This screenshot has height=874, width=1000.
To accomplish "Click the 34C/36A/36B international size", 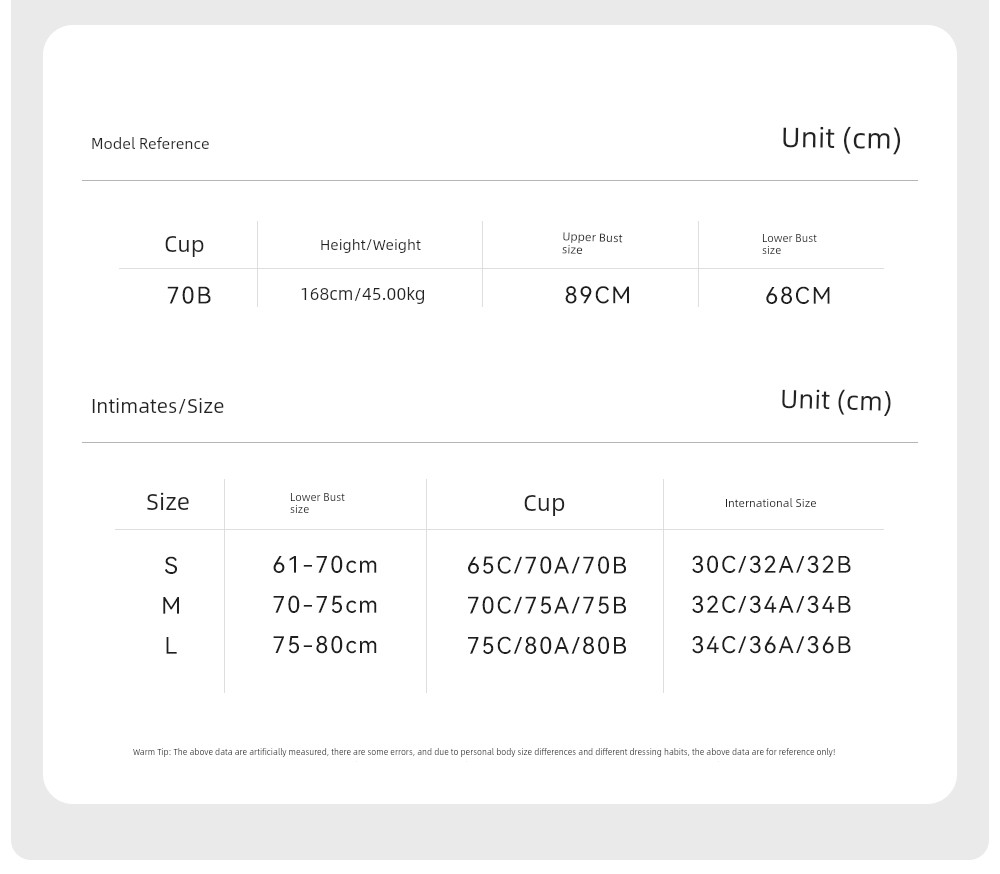I will [771, 645].
